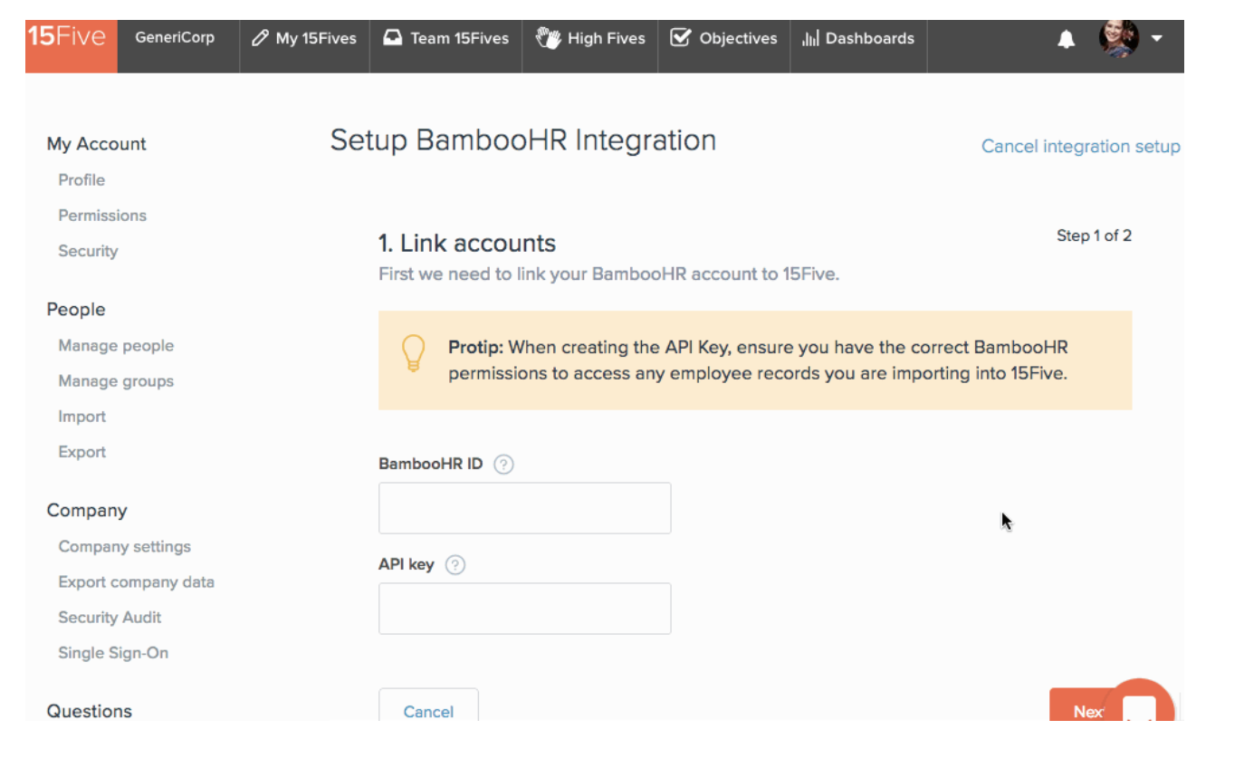Select the pencil icon beside My 15Fives
Screen dimensions: 1244x768
click(x=258, y=38)
